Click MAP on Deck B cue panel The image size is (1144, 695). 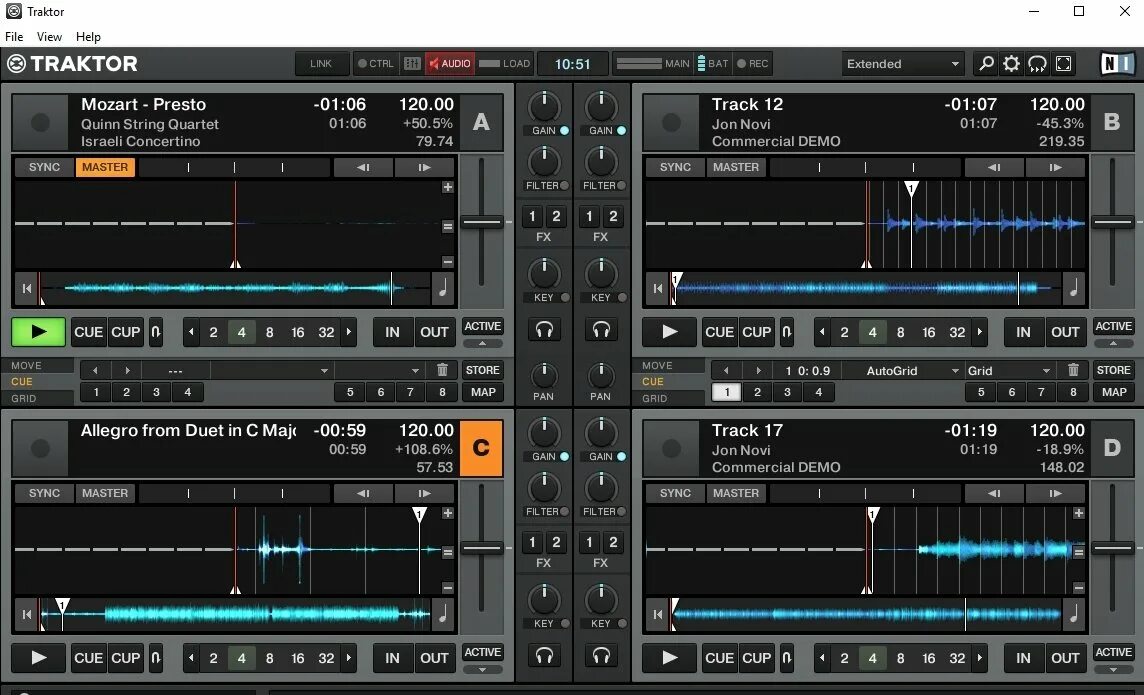[1113, 392]
